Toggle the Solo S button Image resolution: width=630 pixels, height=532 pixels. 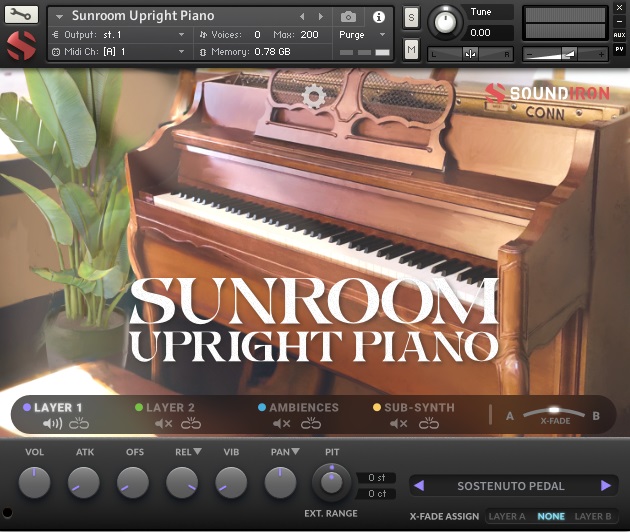click(x=411, y=17)
